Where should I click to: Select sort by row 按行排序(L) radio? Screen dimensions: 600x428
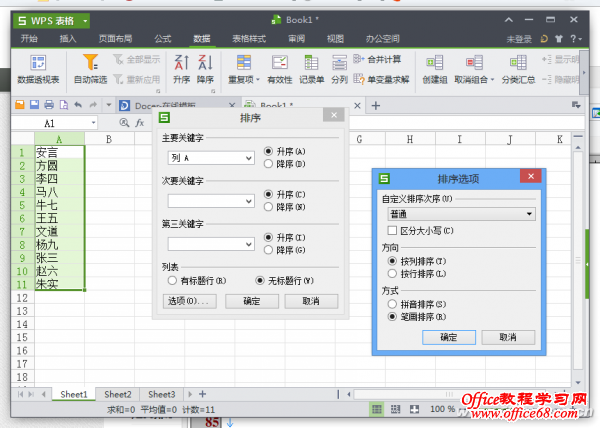[x=392, y=274]
